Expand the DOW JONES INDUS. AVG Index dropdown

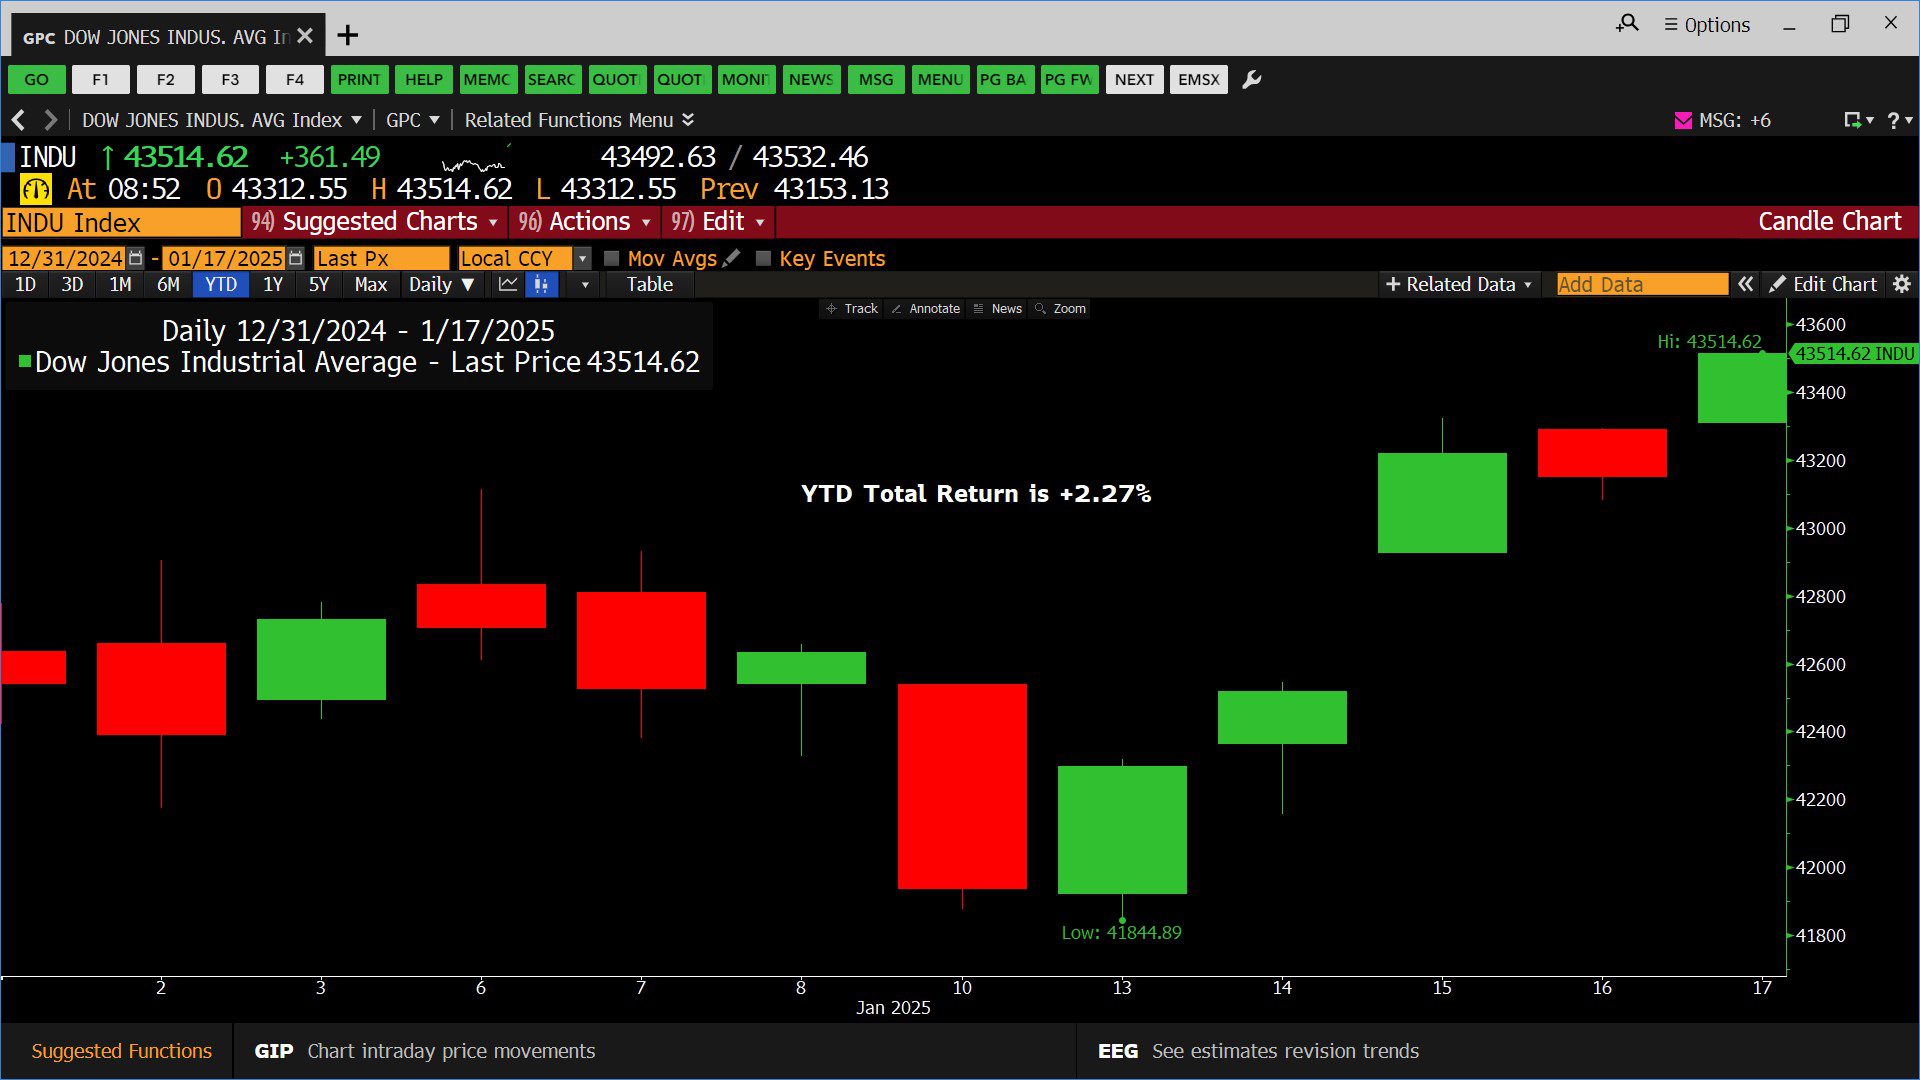click(222, 120)
